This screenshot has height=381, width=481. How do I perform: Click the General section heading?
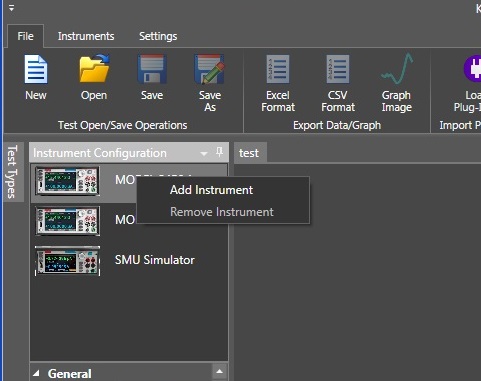[69, 374]
